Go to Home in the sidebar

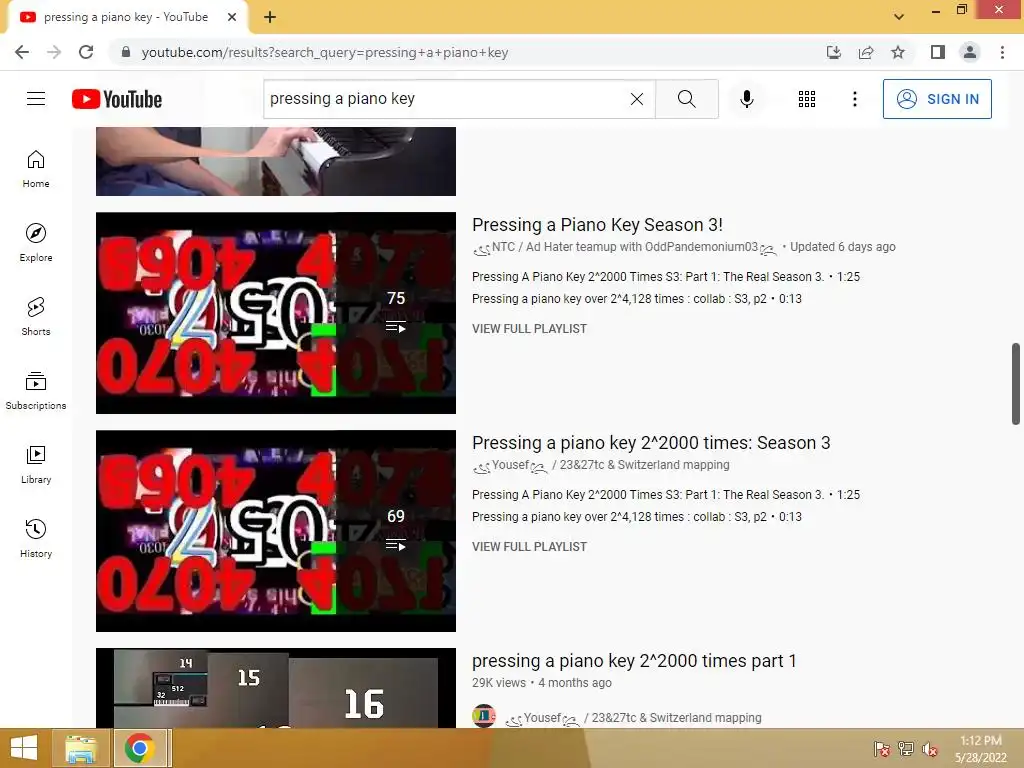tap(36, 169)
